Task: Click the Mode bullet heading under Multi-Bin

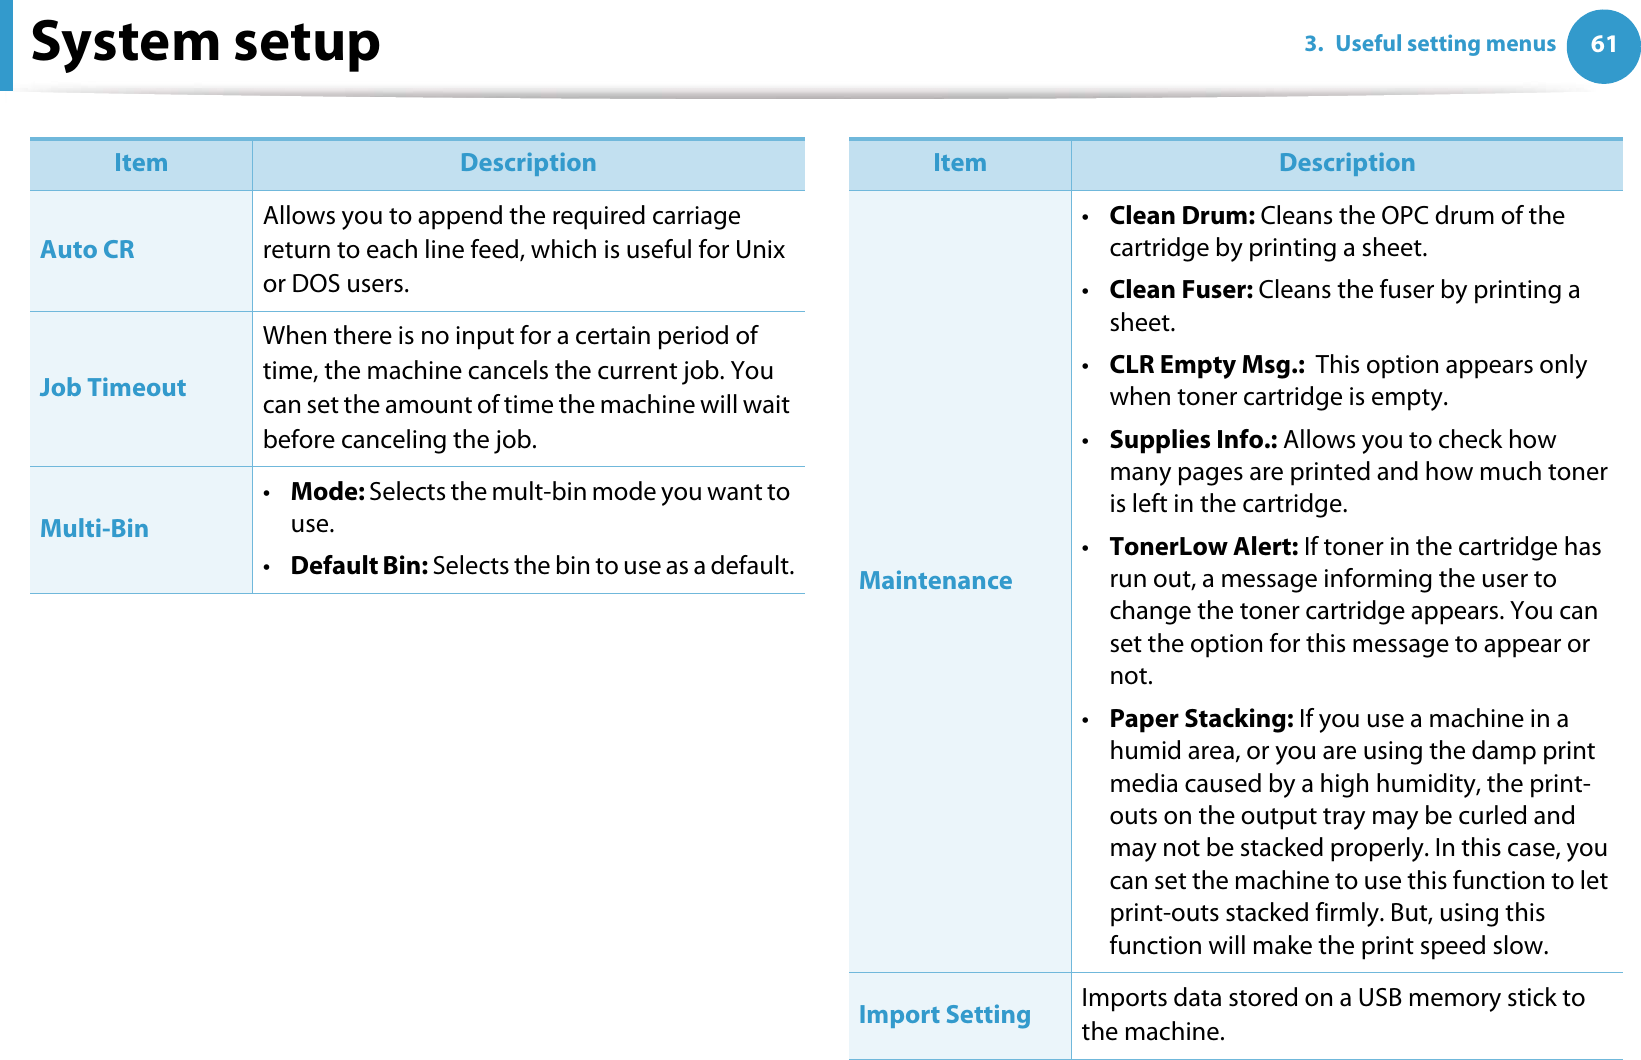Action: 327,492
